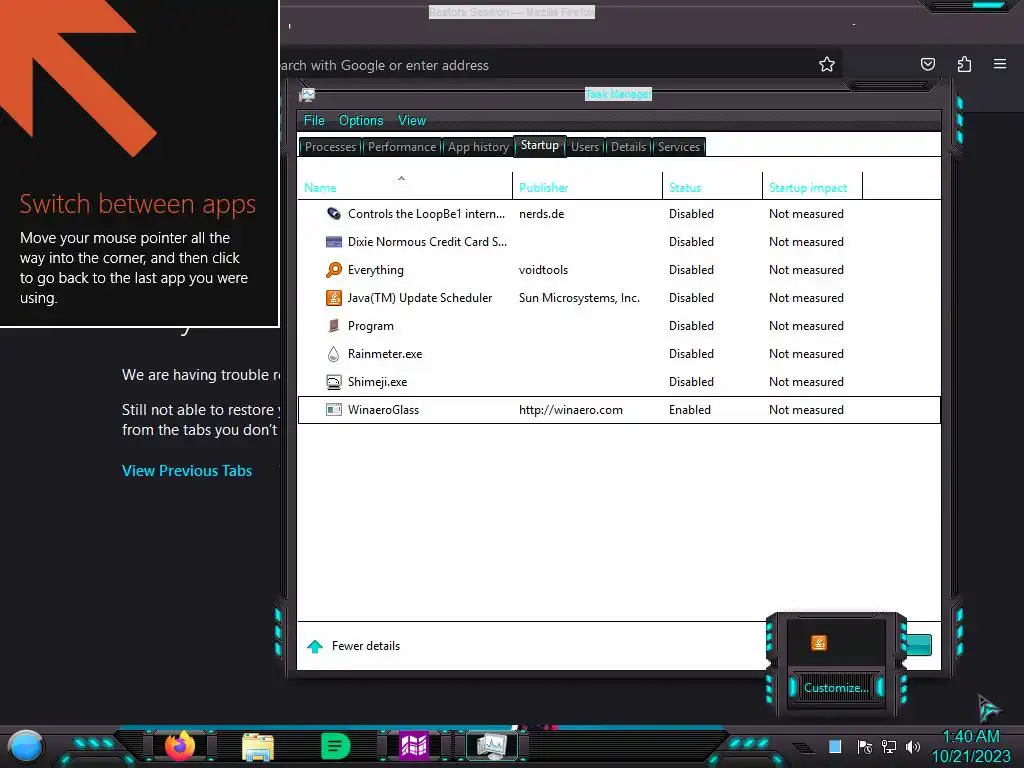1024x768 pixels.
Task: Click the nerds.de publisher cell
Action: [541, 214]
